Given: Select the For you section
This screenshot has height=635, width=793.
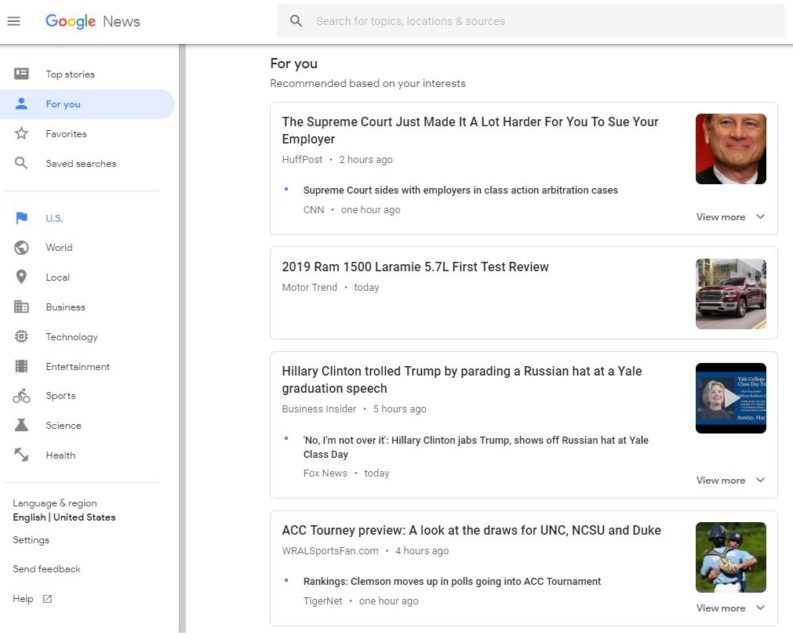Looking at the screenshot, I should (87, 104).
